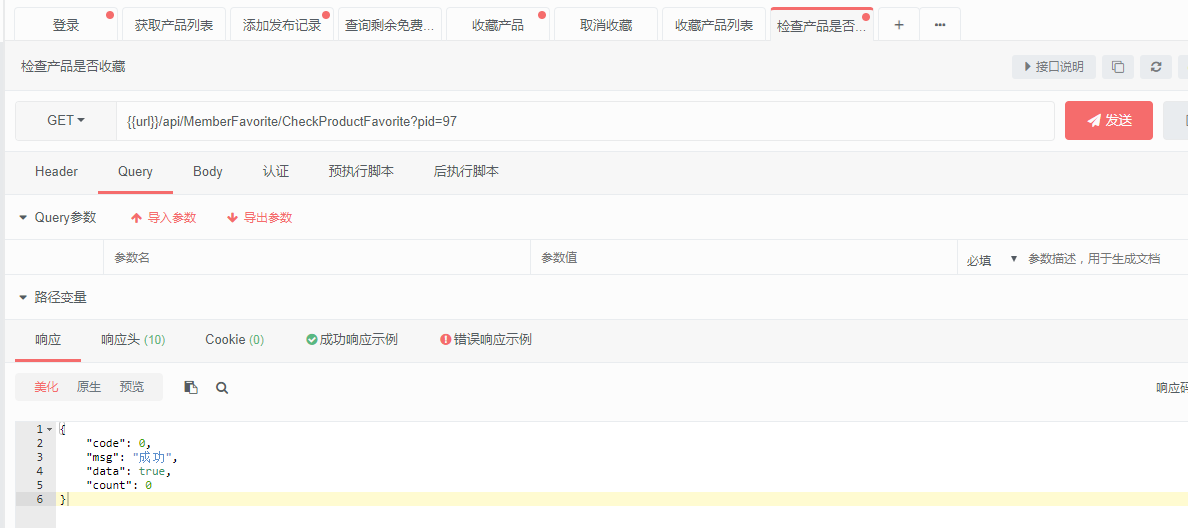Open the more tabs ellipsis menu
This screenshot has width=1188, height=528.
[940, 25]
